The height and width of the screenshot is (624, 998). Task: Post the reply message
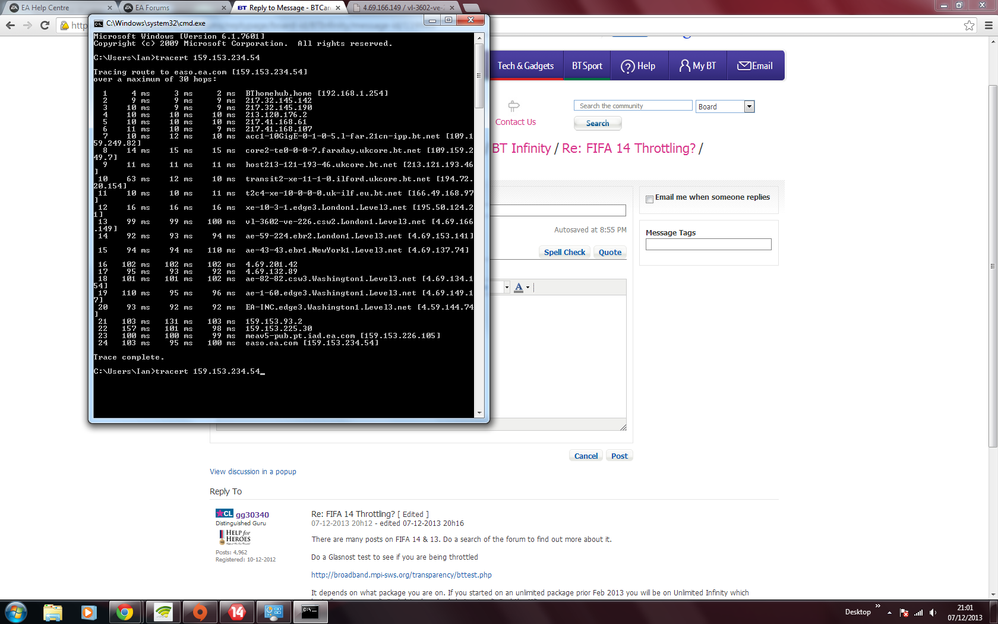[619, 456]
